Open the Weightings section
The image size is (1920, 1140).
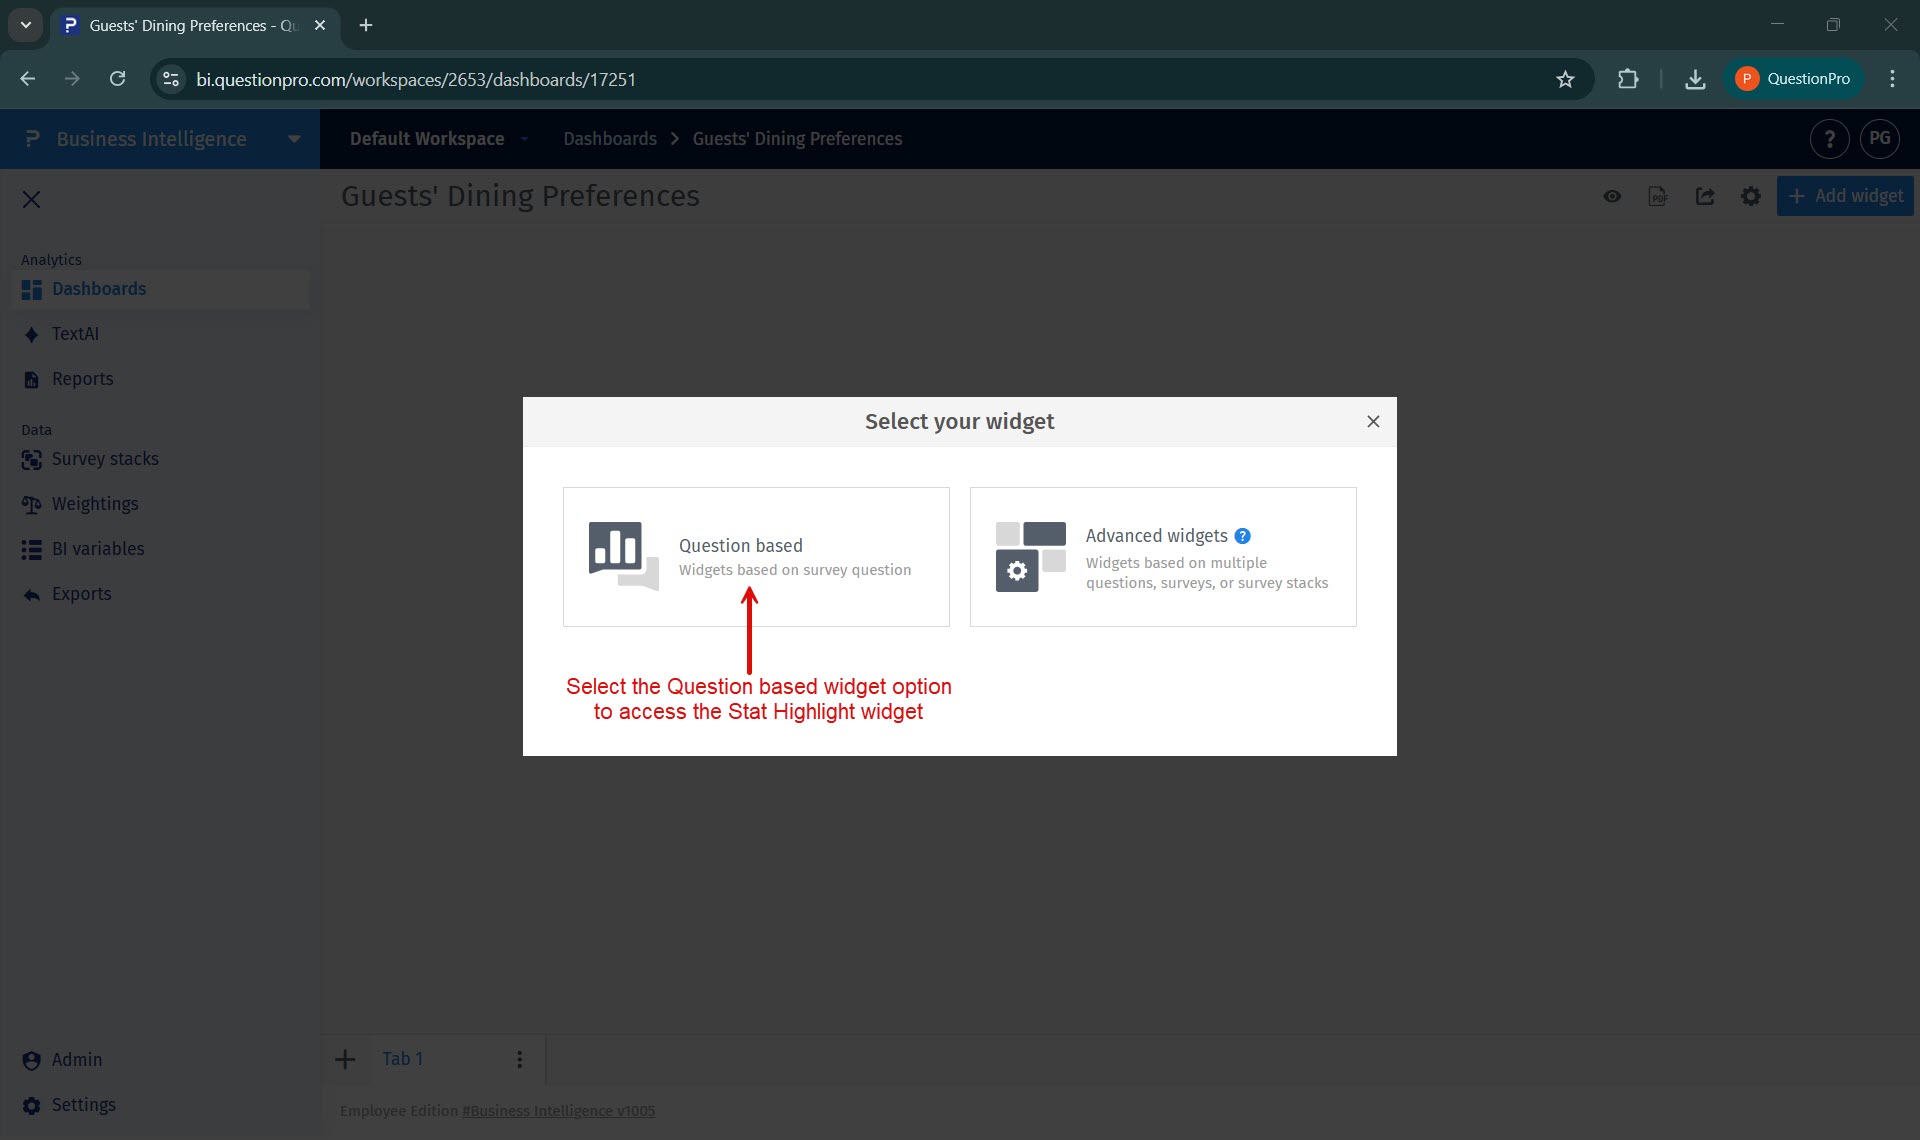click(95, 503)
